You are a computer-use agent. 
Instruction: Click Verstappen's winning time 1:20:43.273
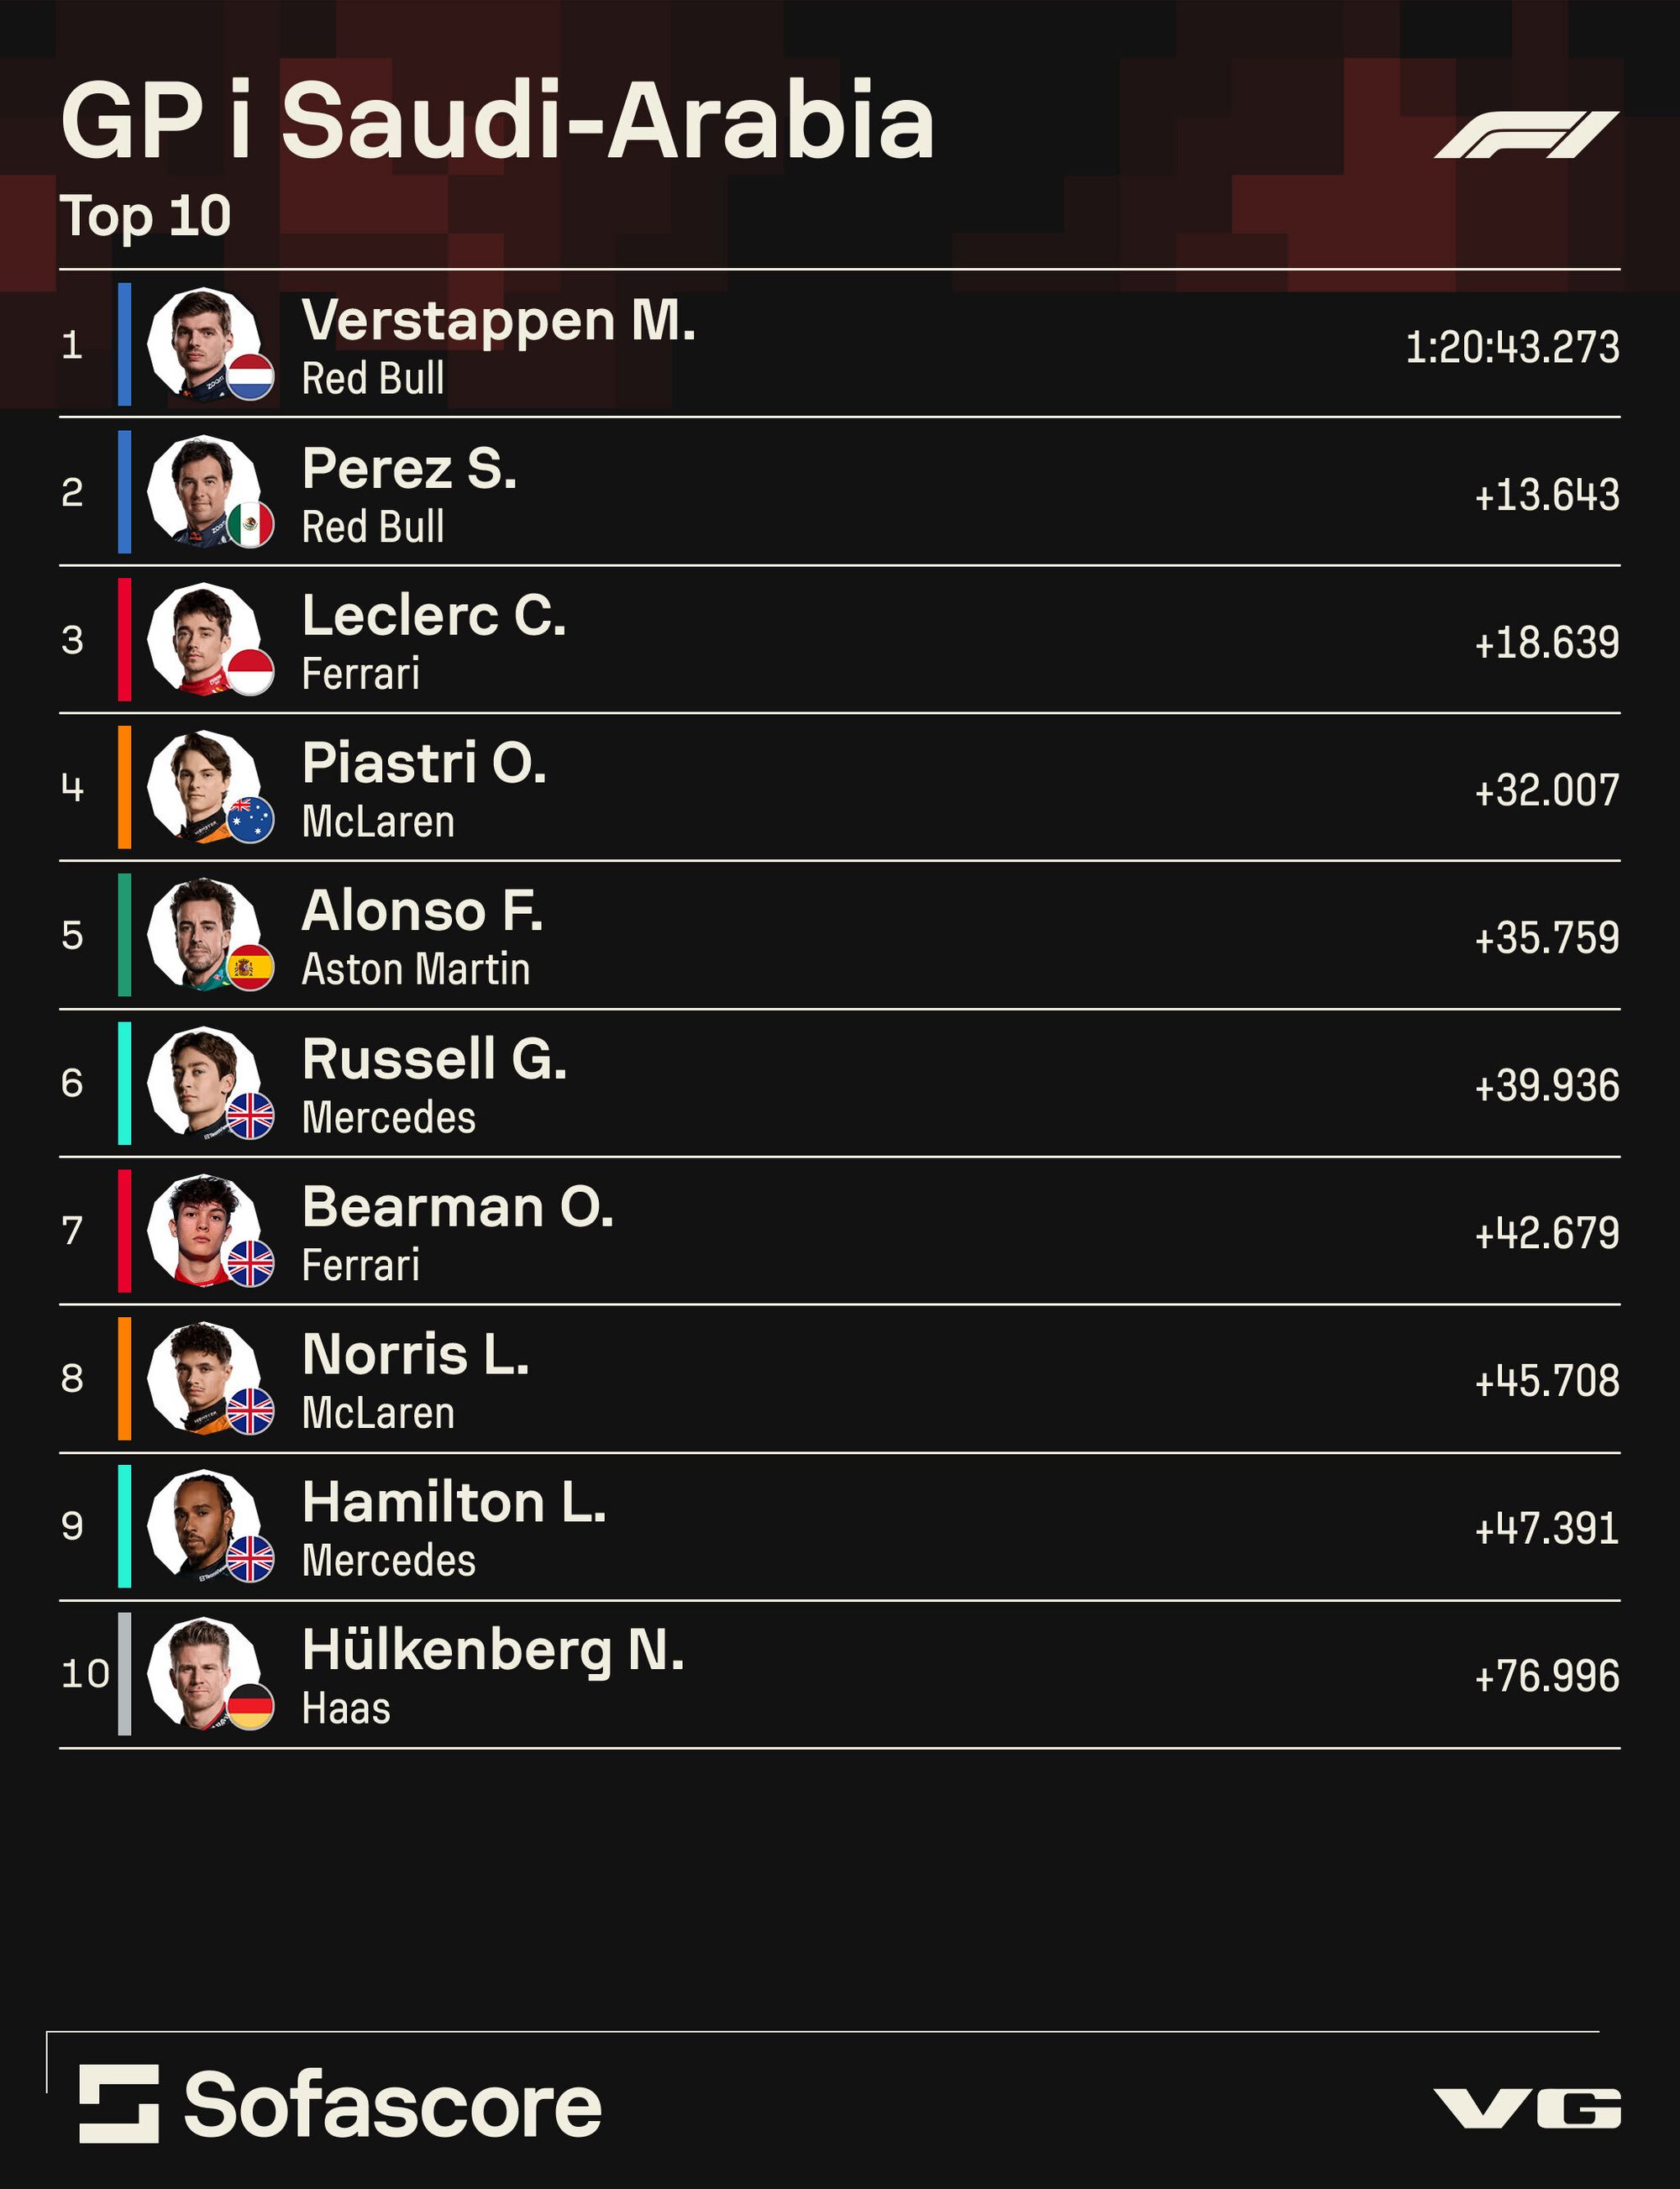pos(1512,347)
